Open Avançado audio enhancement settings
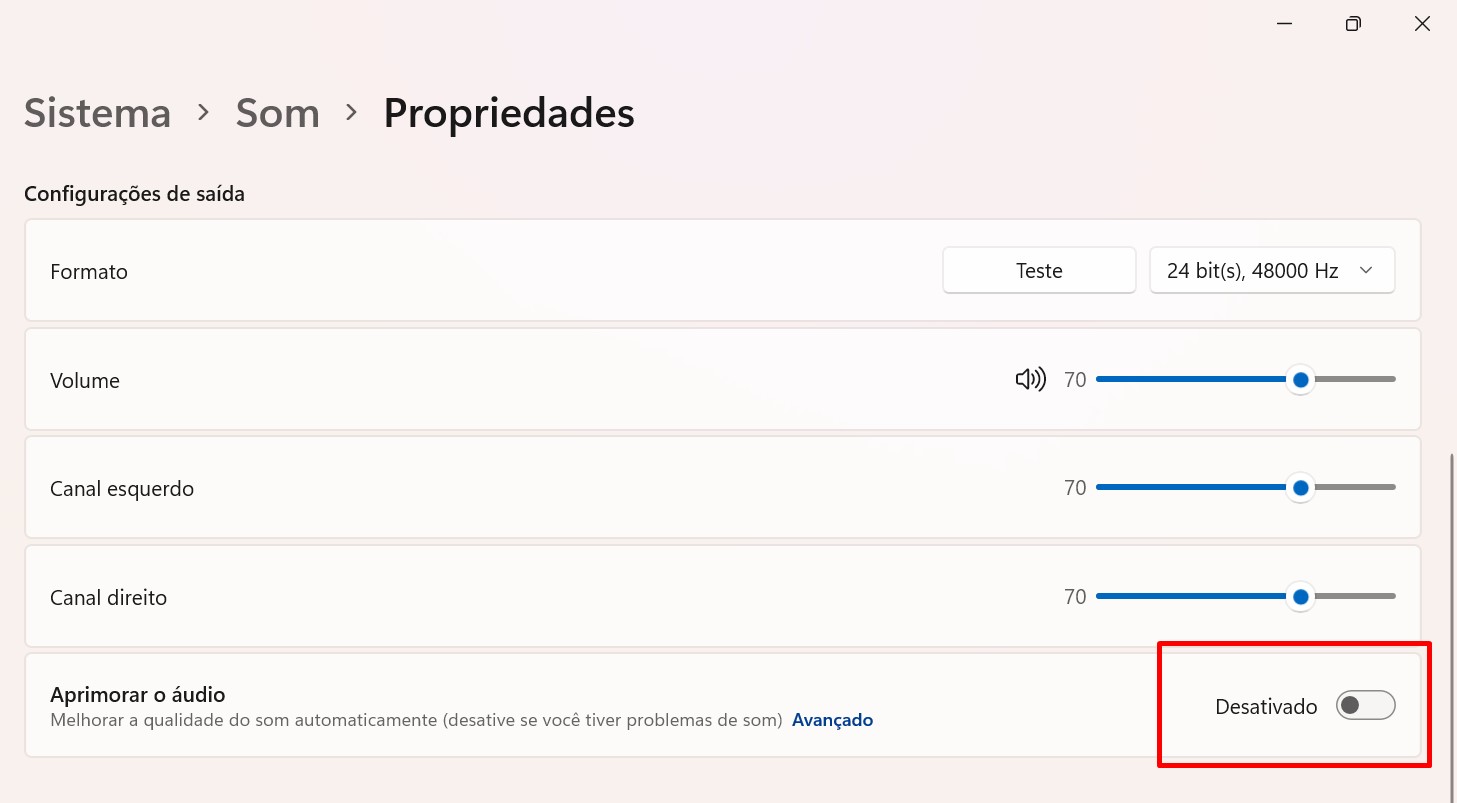This screenshot has width=1457, height=803. 832,719
